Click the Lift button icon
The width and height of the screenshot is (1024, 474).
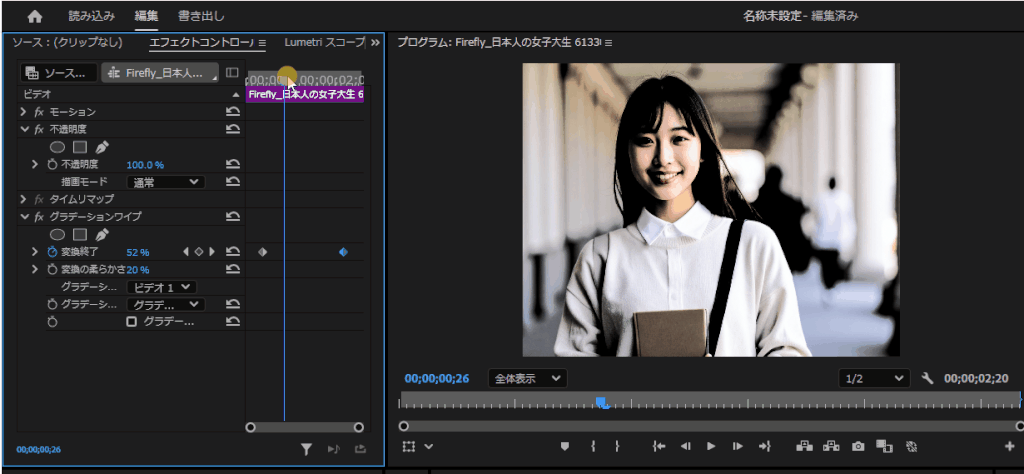804,447
